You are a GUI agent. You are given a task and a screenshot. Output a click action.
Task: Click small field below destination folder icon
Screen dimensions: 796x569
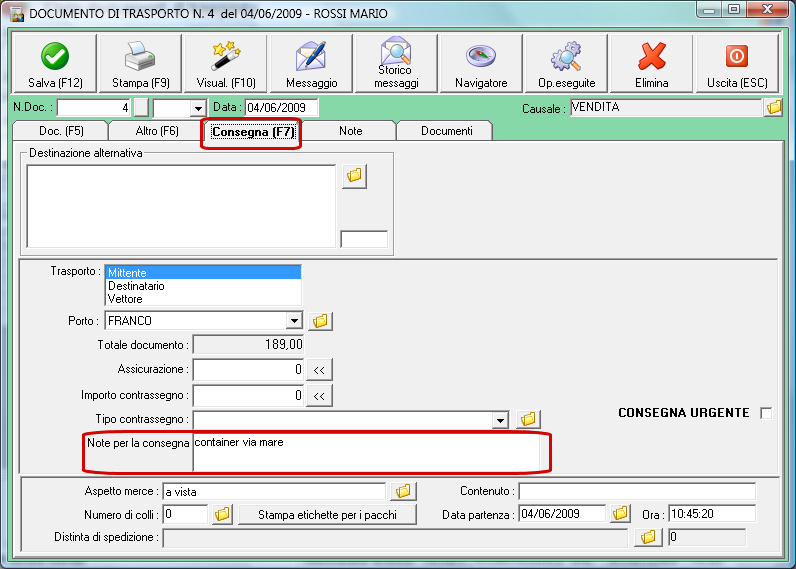coord(364,239)
